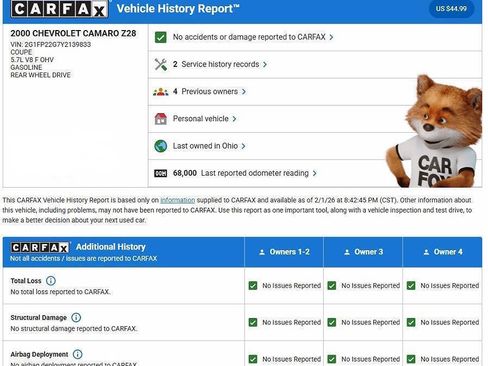Click the globe icon for last owned location

click(x=161, y=146)
